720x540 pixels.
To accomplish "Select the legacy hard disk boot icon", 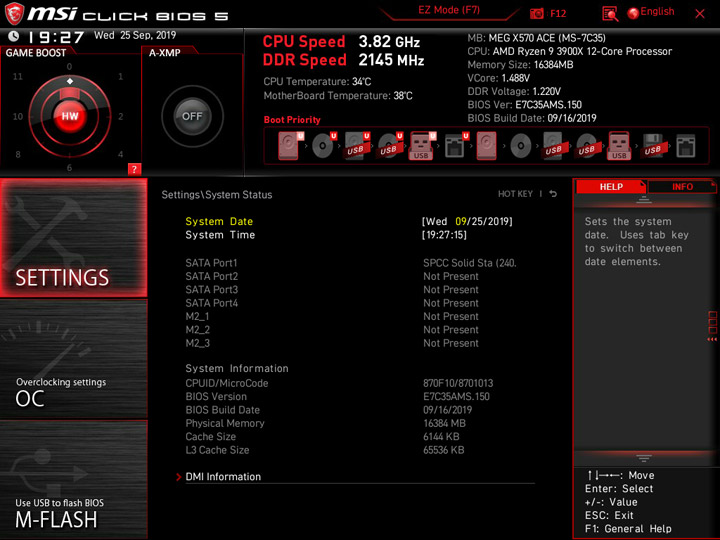I will pyautogui.click(x=487, y=146).
